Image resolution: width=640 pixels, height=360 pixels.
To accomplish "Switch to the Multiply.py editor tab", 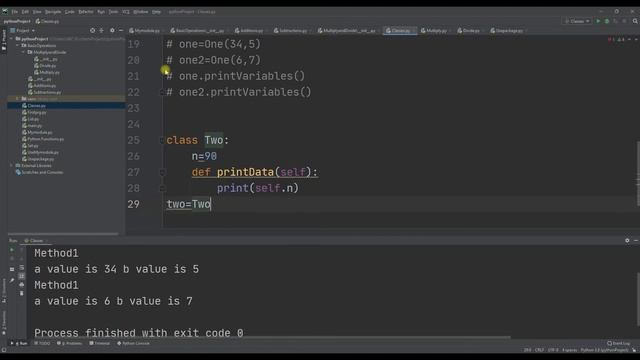I will [434, 31].
